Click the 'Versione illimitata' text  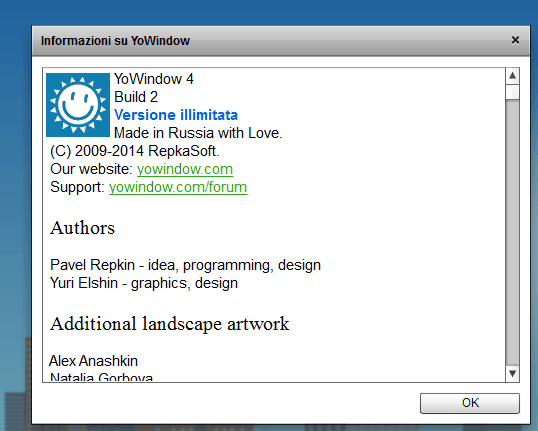pyautogui.click(x=176, y=115)
